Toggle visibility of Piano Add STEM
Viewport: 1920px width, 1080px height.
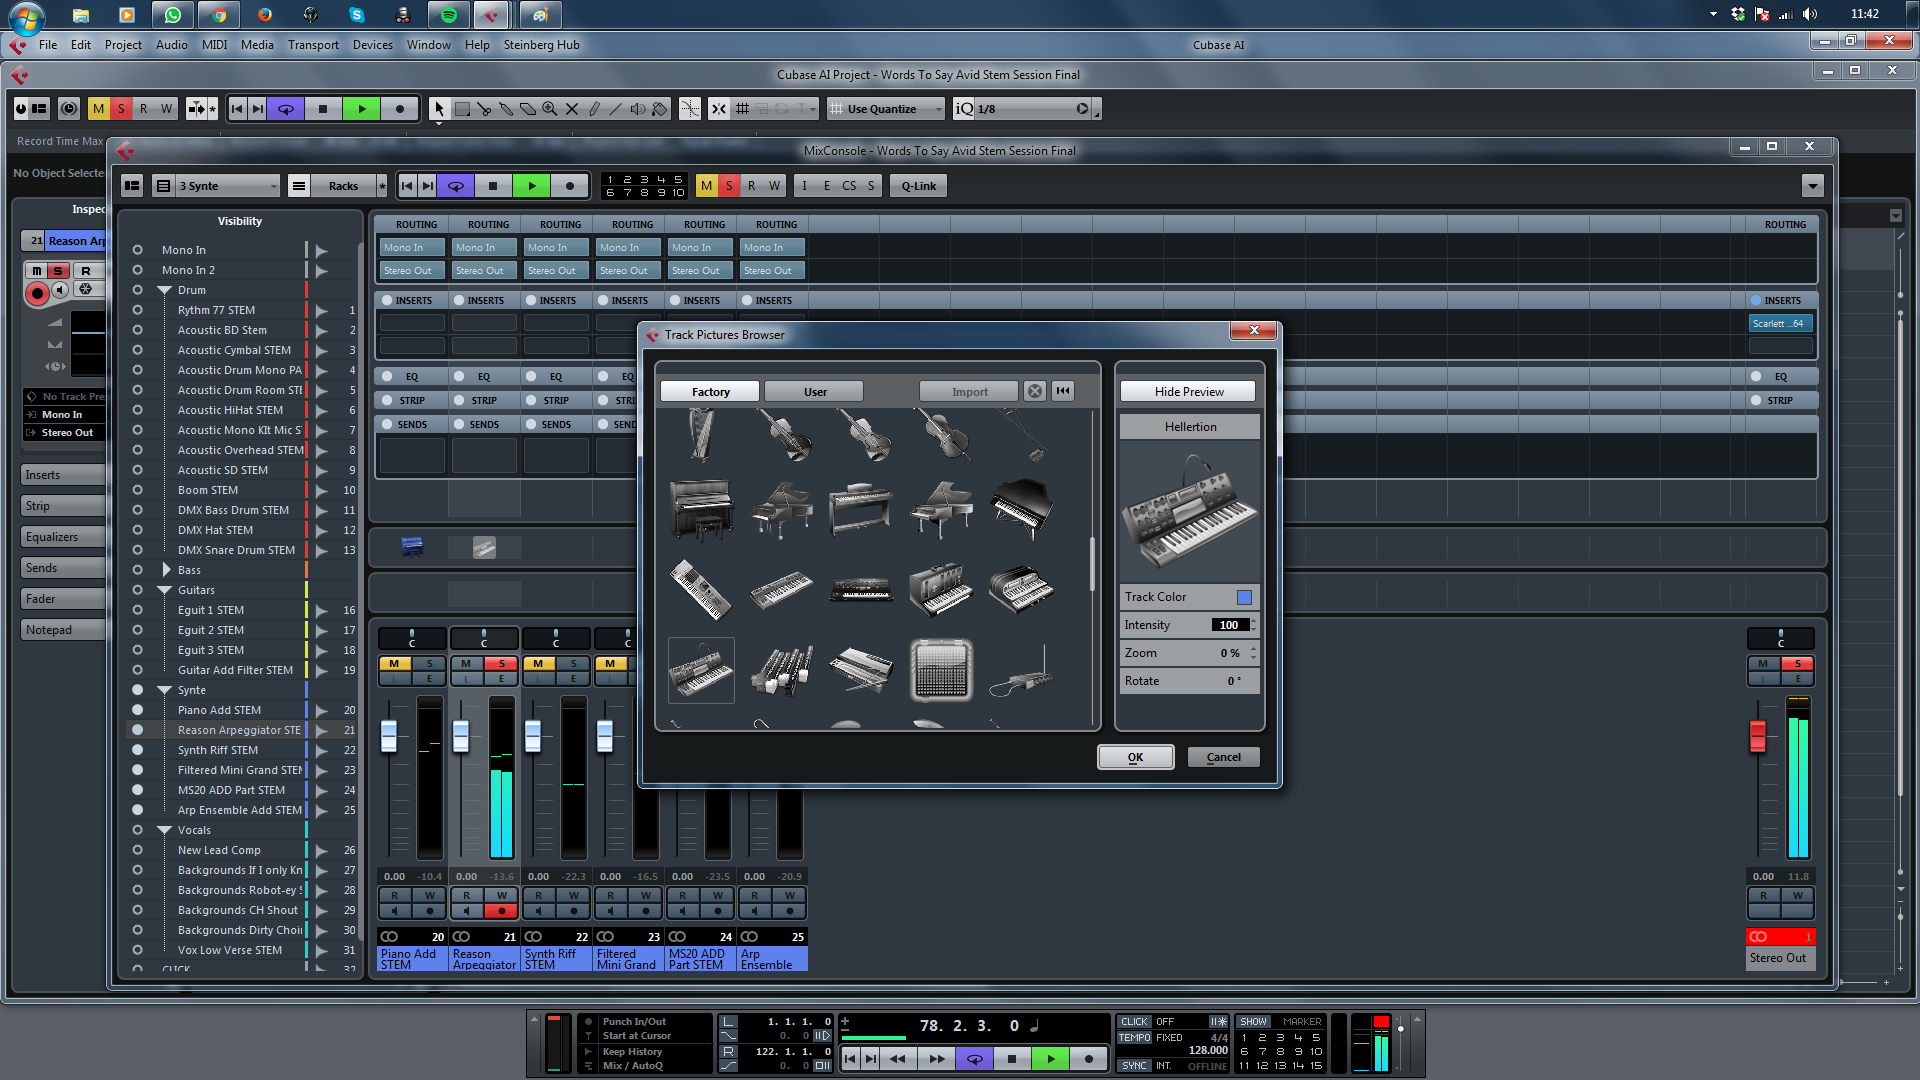[x=137, y=710]
